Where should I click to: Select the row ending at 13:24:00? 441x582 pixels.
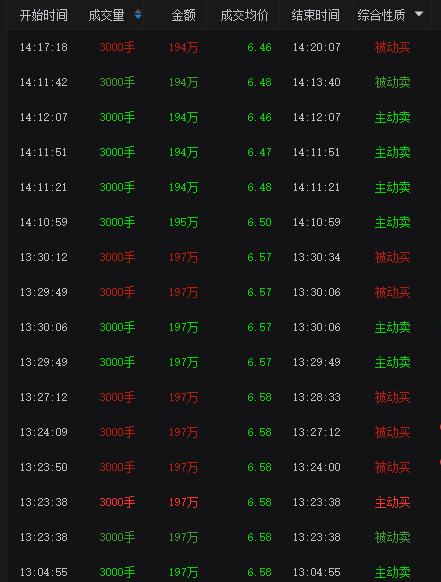pyautogui.click(x=220, y=467)
